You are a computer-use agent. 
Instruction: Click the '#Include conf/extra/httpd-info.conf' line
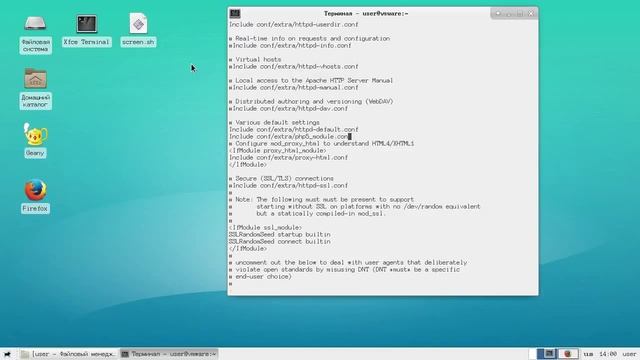(x=290, y=45)
